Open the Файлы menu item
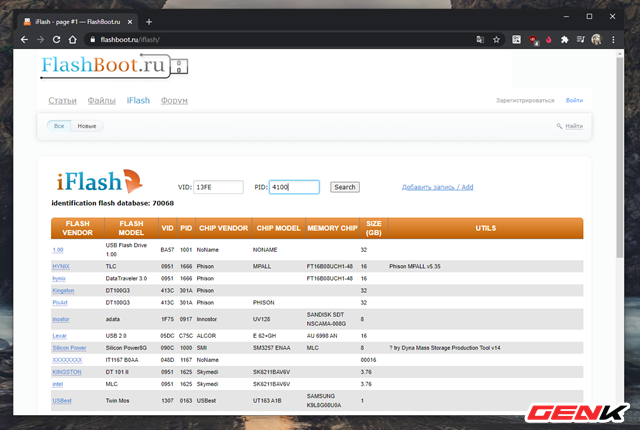The height and width of the screenshot is (430, 640). 102,100
